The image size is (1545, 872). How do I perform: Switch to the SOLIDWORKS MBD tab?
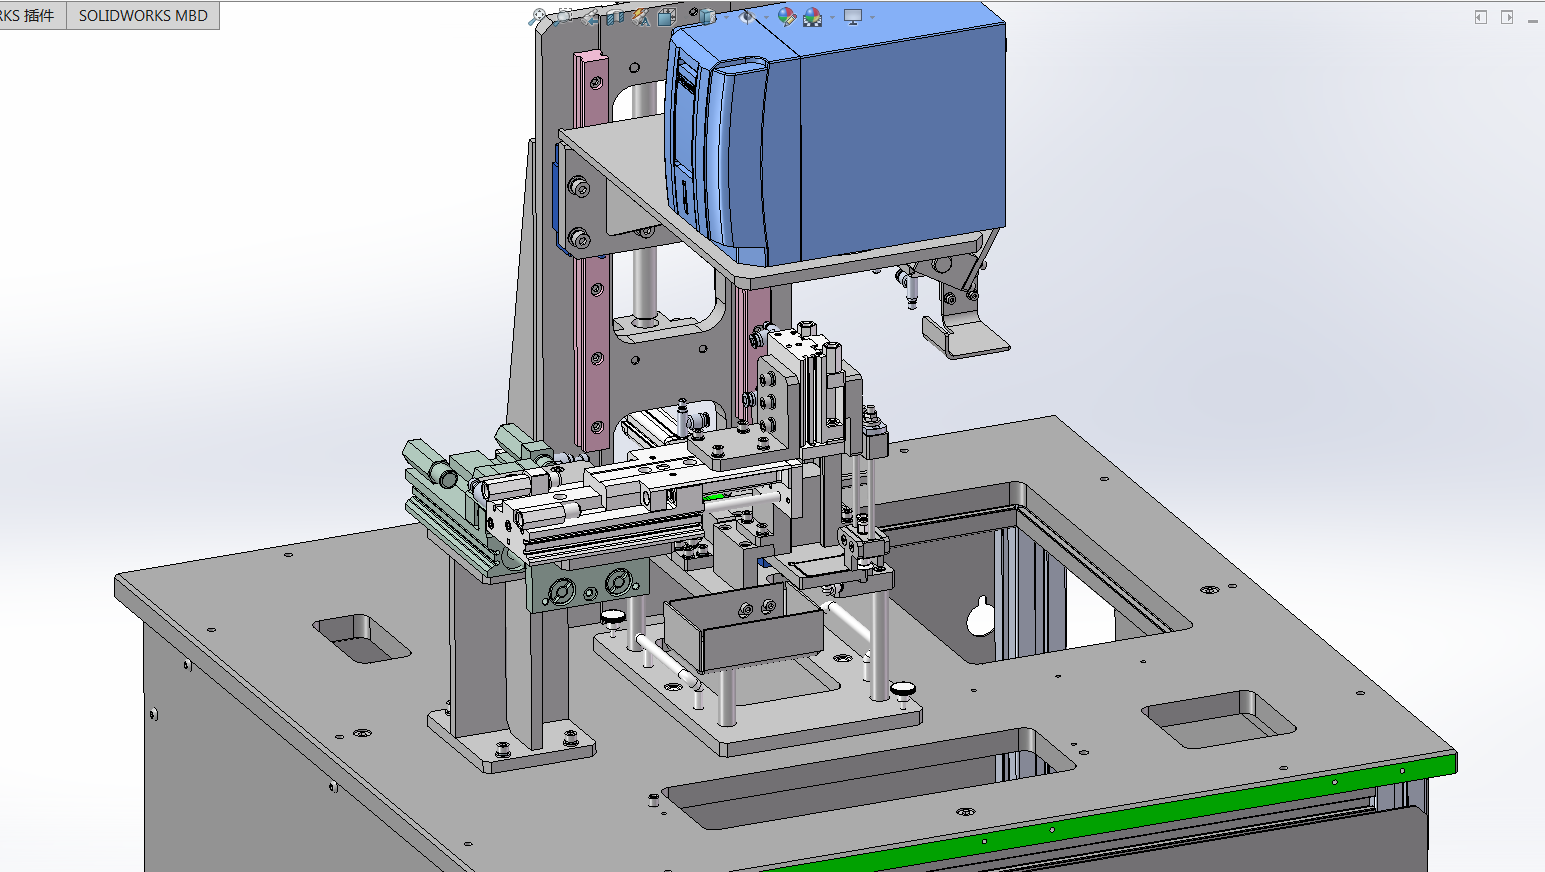tap(143, 15)
